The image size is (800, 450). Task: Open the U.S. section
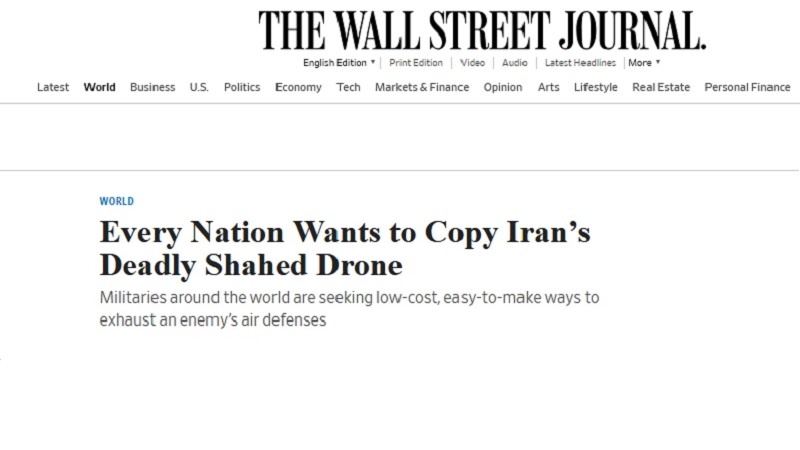click(199, 87)
